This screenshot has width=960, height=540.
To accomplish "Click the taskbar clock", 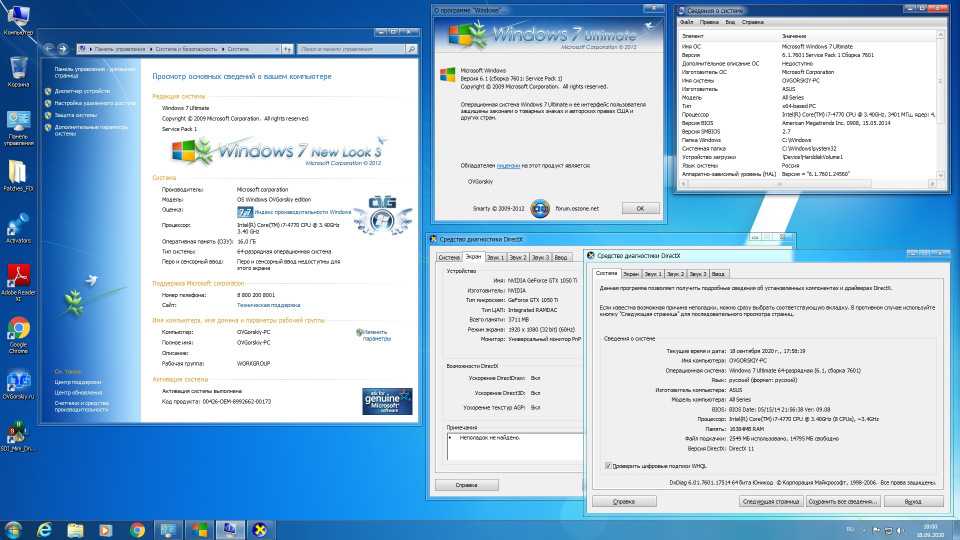I will pos(930,530).
